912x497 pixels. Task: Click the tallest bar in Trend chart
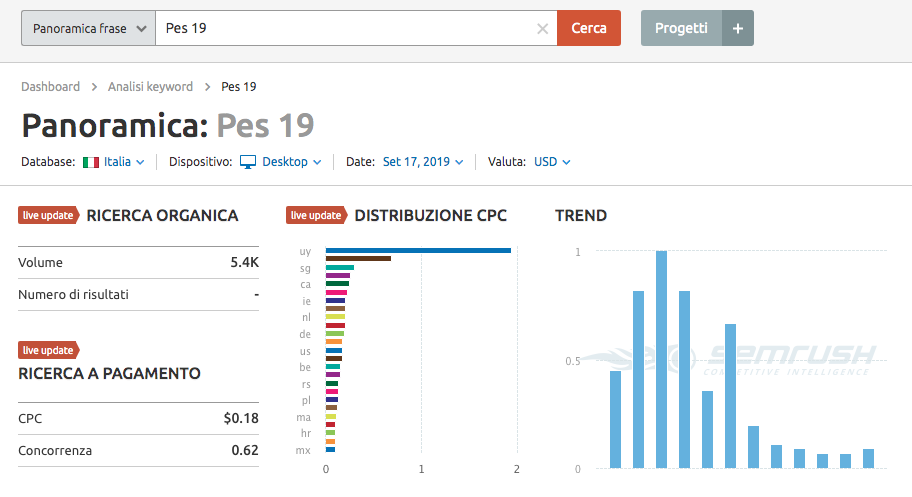pyautogui.click(x=661, y=360)
